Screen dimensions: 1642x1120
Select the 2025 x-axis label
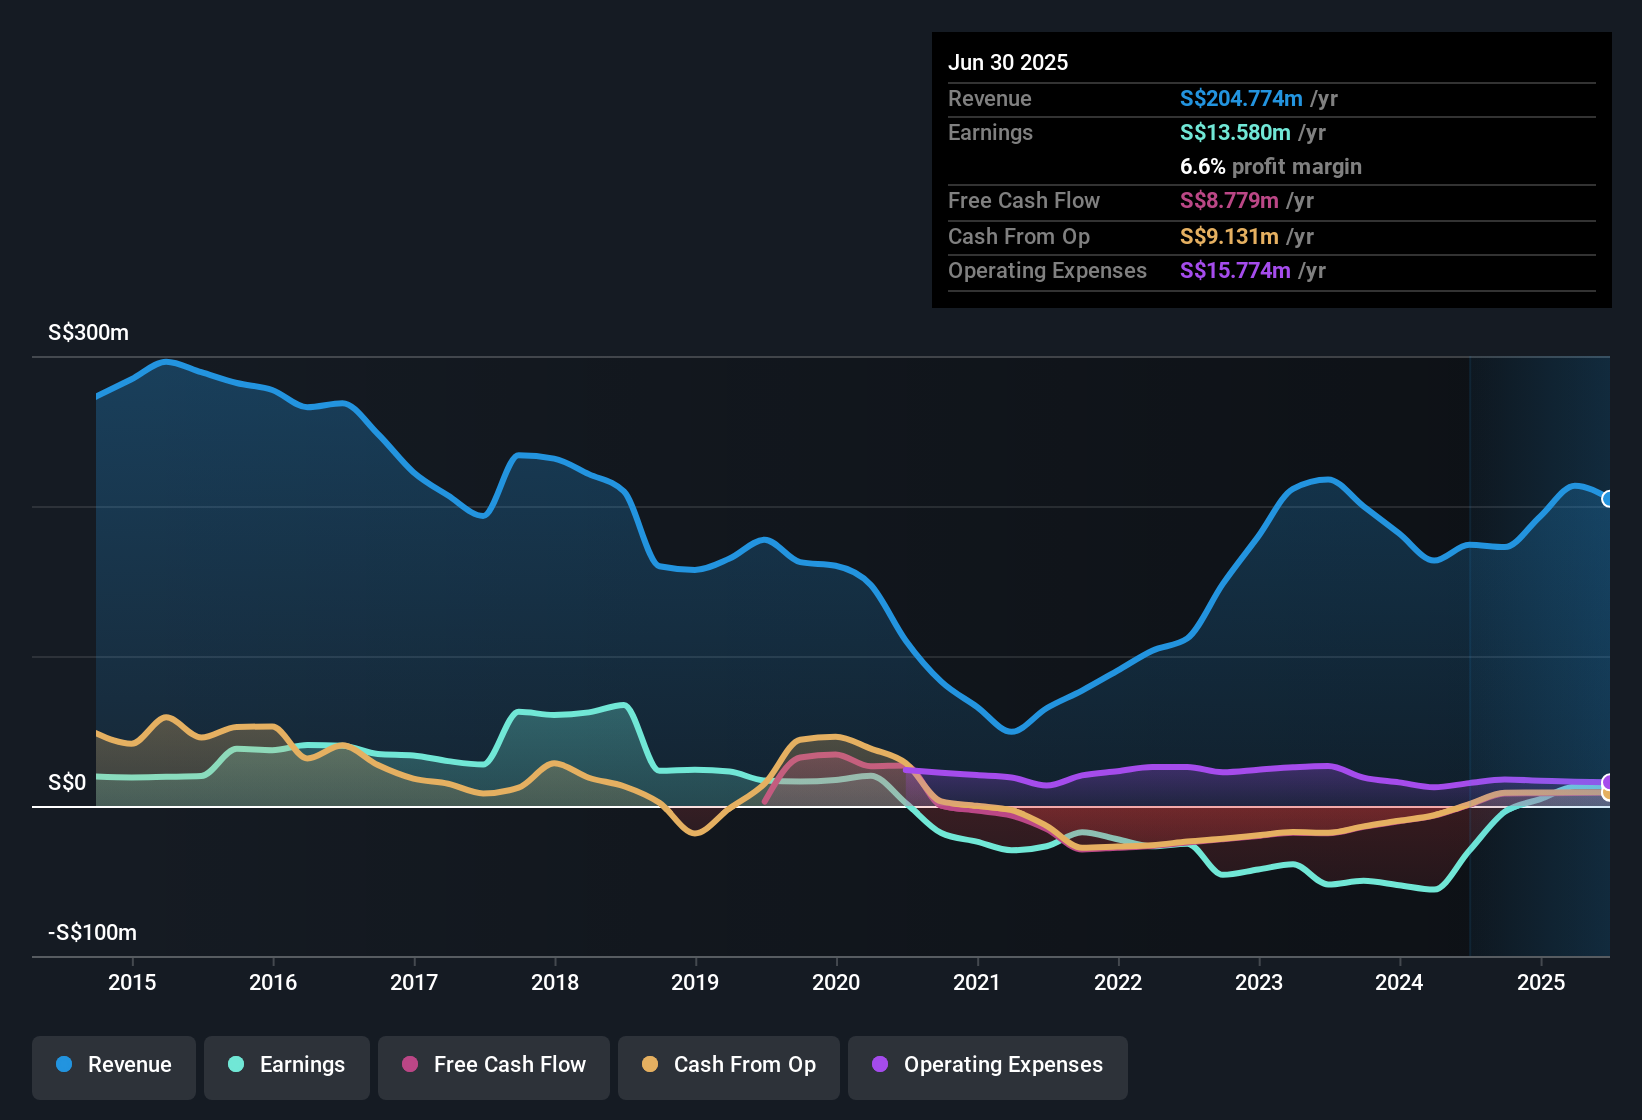[1540, 982]
